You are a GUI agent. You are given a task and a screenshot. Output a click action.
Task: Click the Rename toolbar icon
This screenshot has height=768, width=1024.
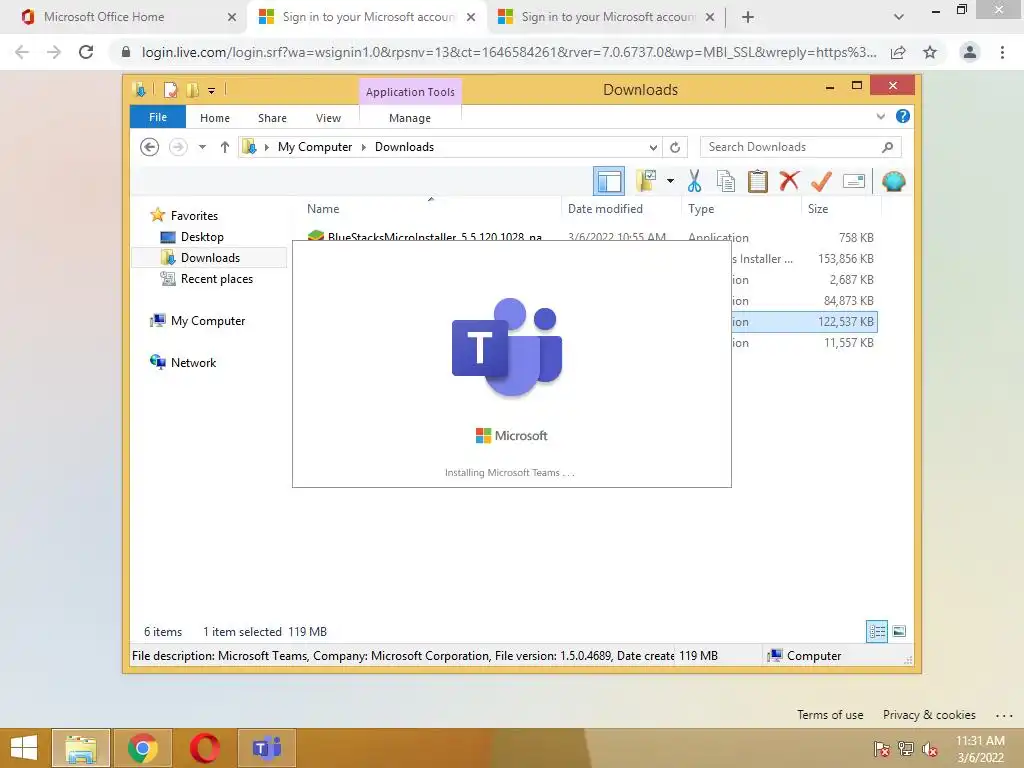[x=854, y=181]
